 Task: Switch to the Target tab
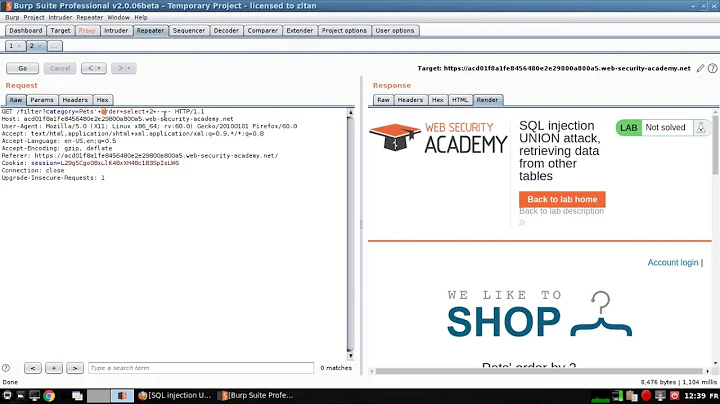click(60, 30)
